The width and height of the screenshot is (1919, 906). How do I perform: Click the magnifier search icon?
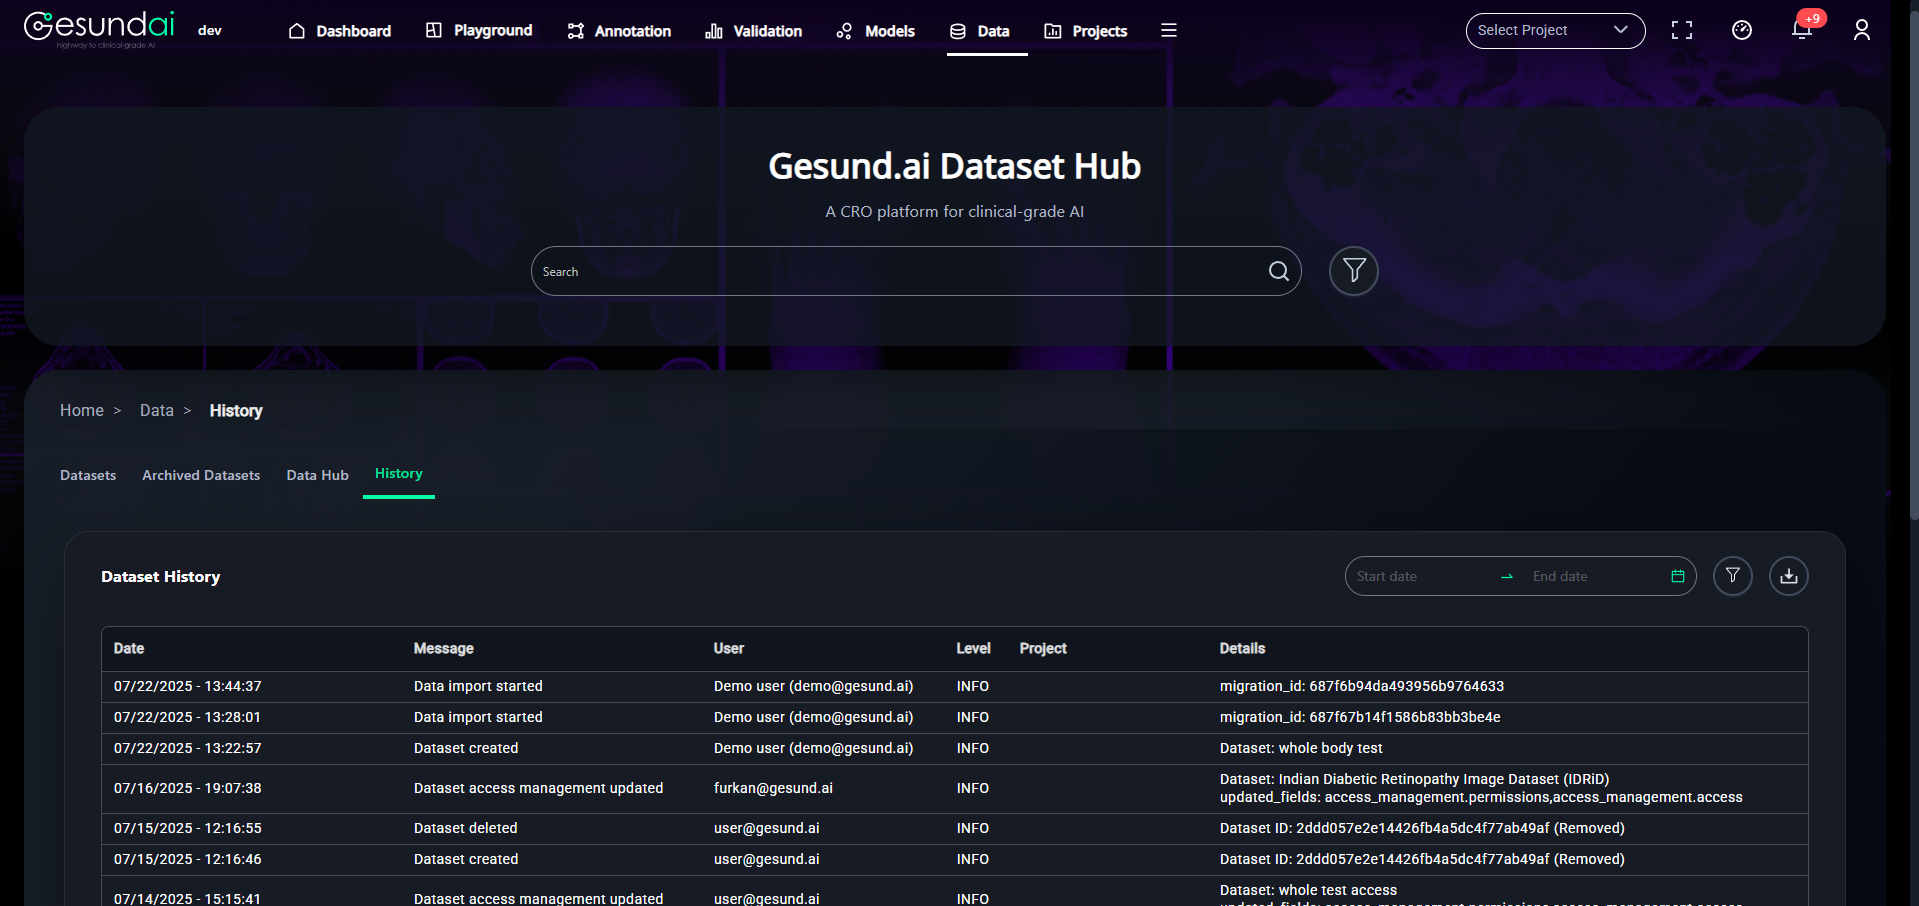(1278, 271)
